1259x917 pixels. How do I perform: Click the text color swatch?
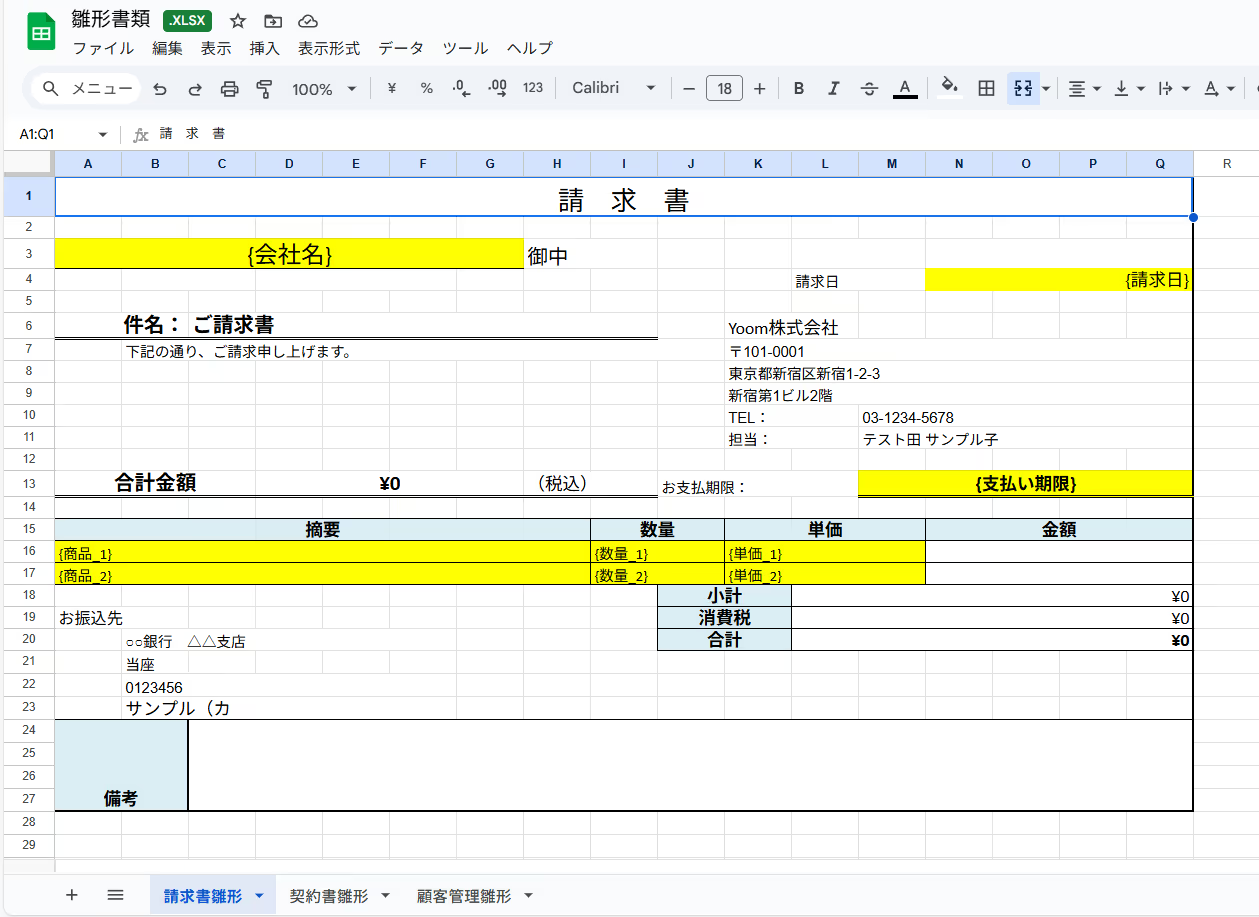coord(905,88)
